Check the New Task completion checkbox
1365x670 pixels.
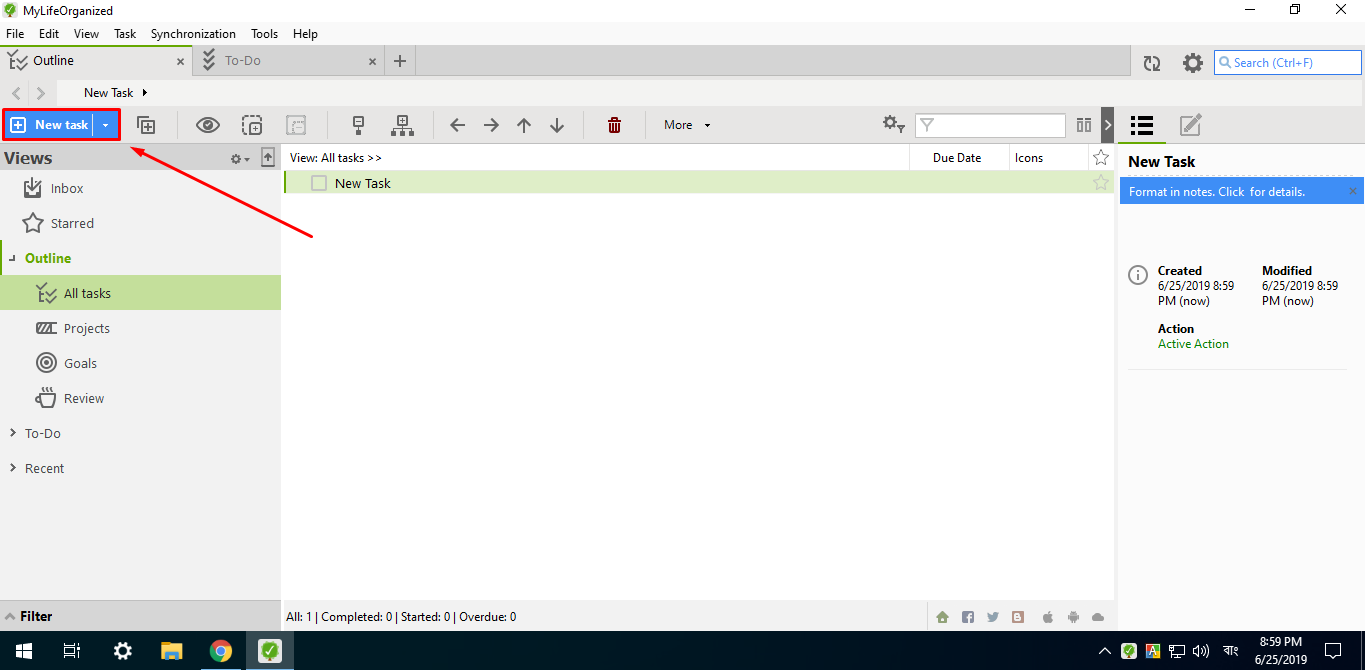pos(319,183)
